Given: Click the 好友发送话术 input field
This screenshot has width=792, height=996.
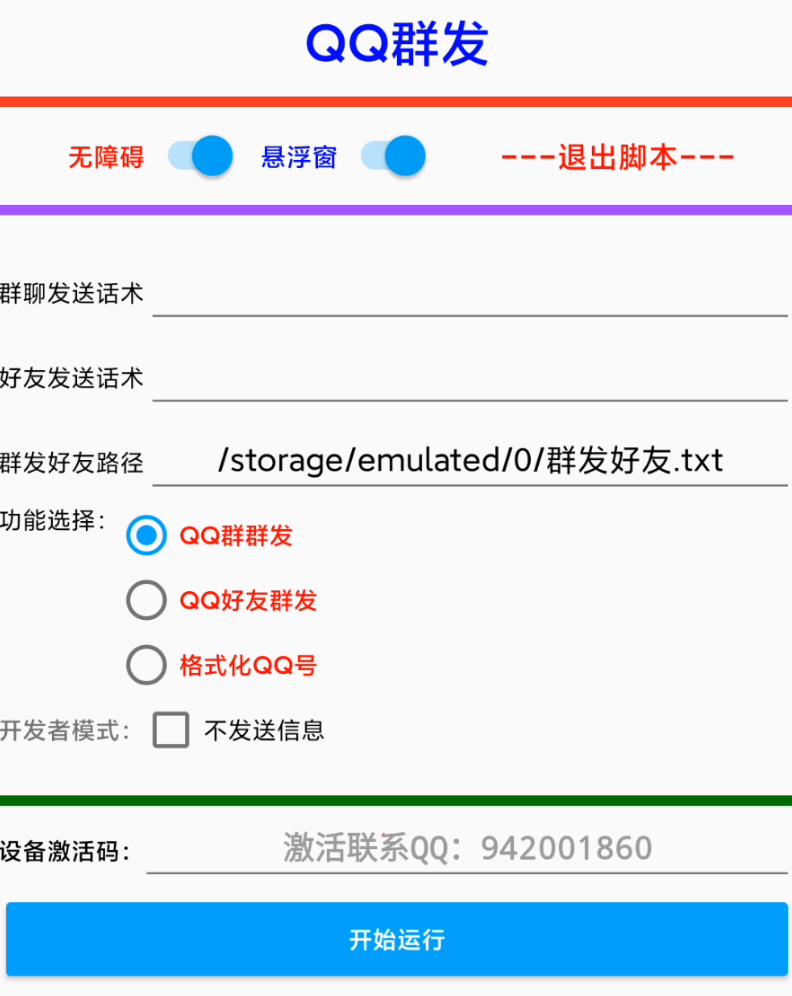Looking at the screenshot, I should click(470, 378).
